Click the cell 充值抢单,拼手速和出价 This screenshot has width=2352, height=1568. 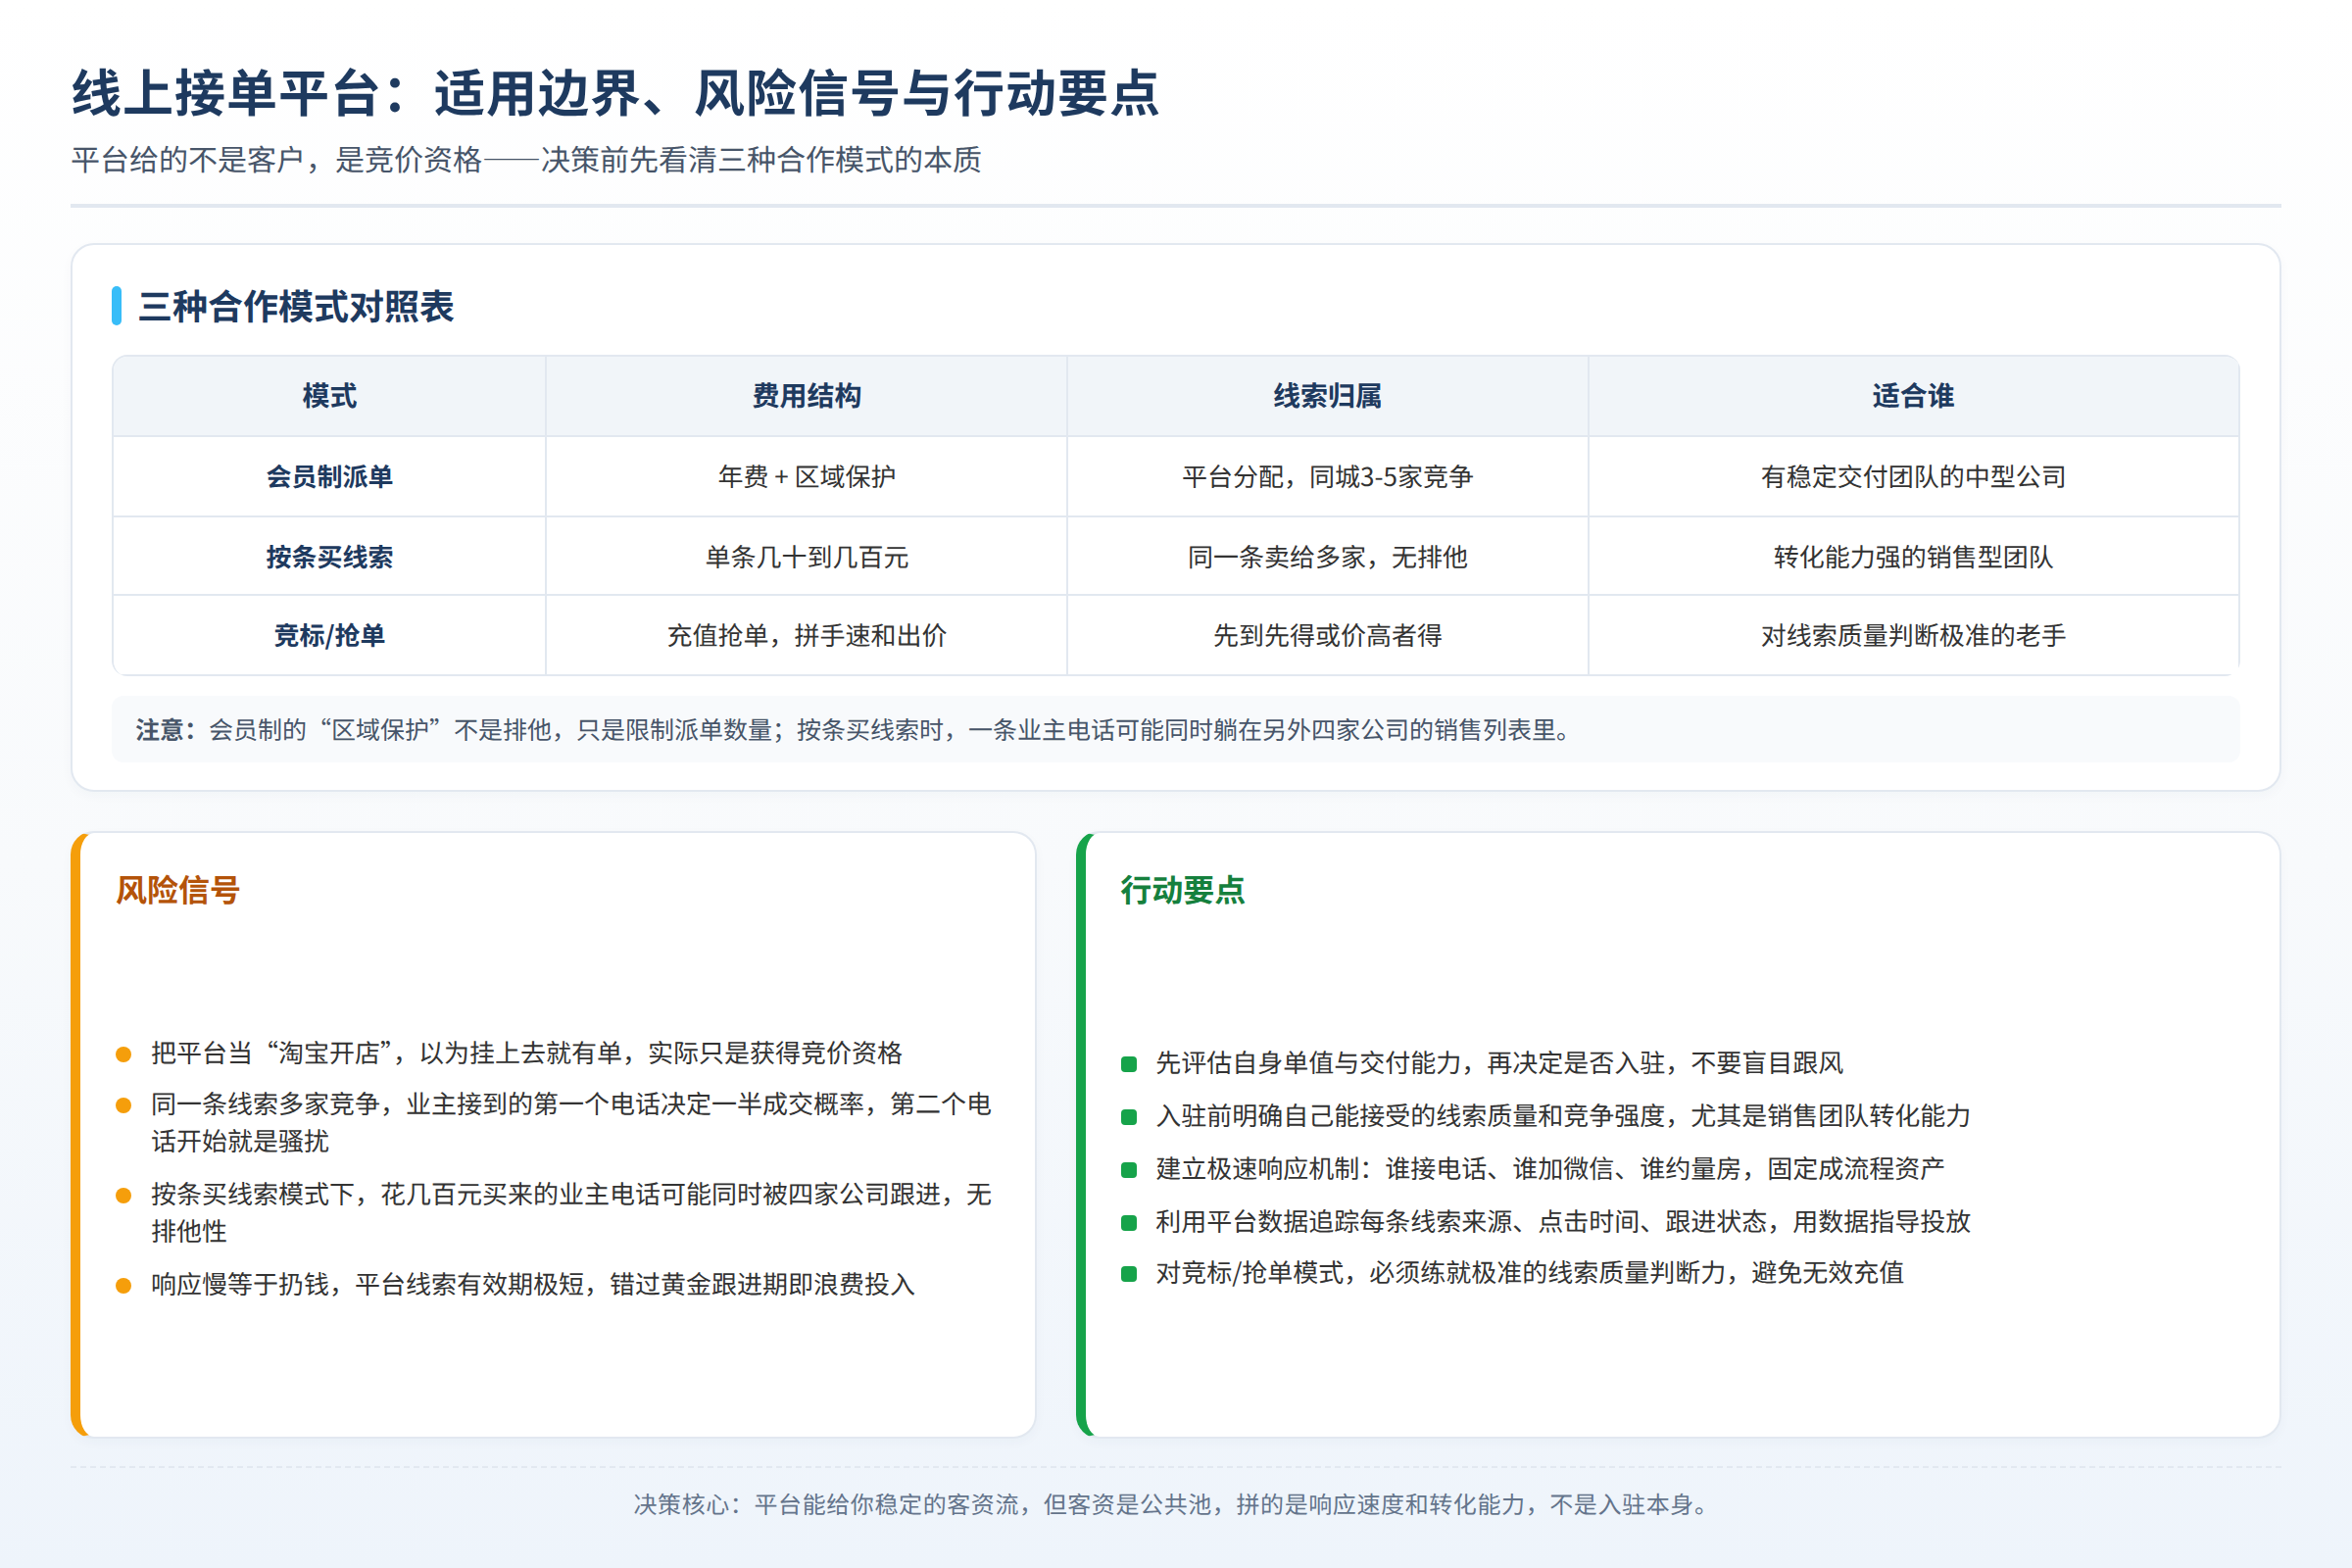click(x=806, y=636)
